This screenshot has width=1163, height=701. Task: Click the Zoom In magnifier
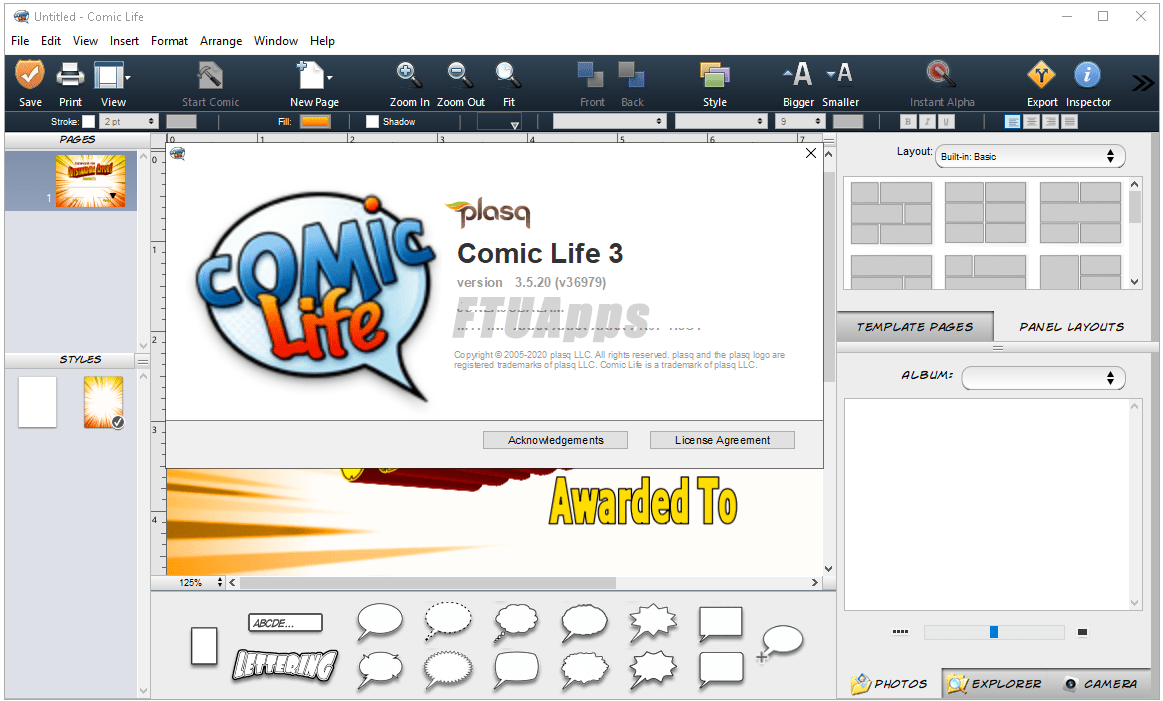(409, 75)
